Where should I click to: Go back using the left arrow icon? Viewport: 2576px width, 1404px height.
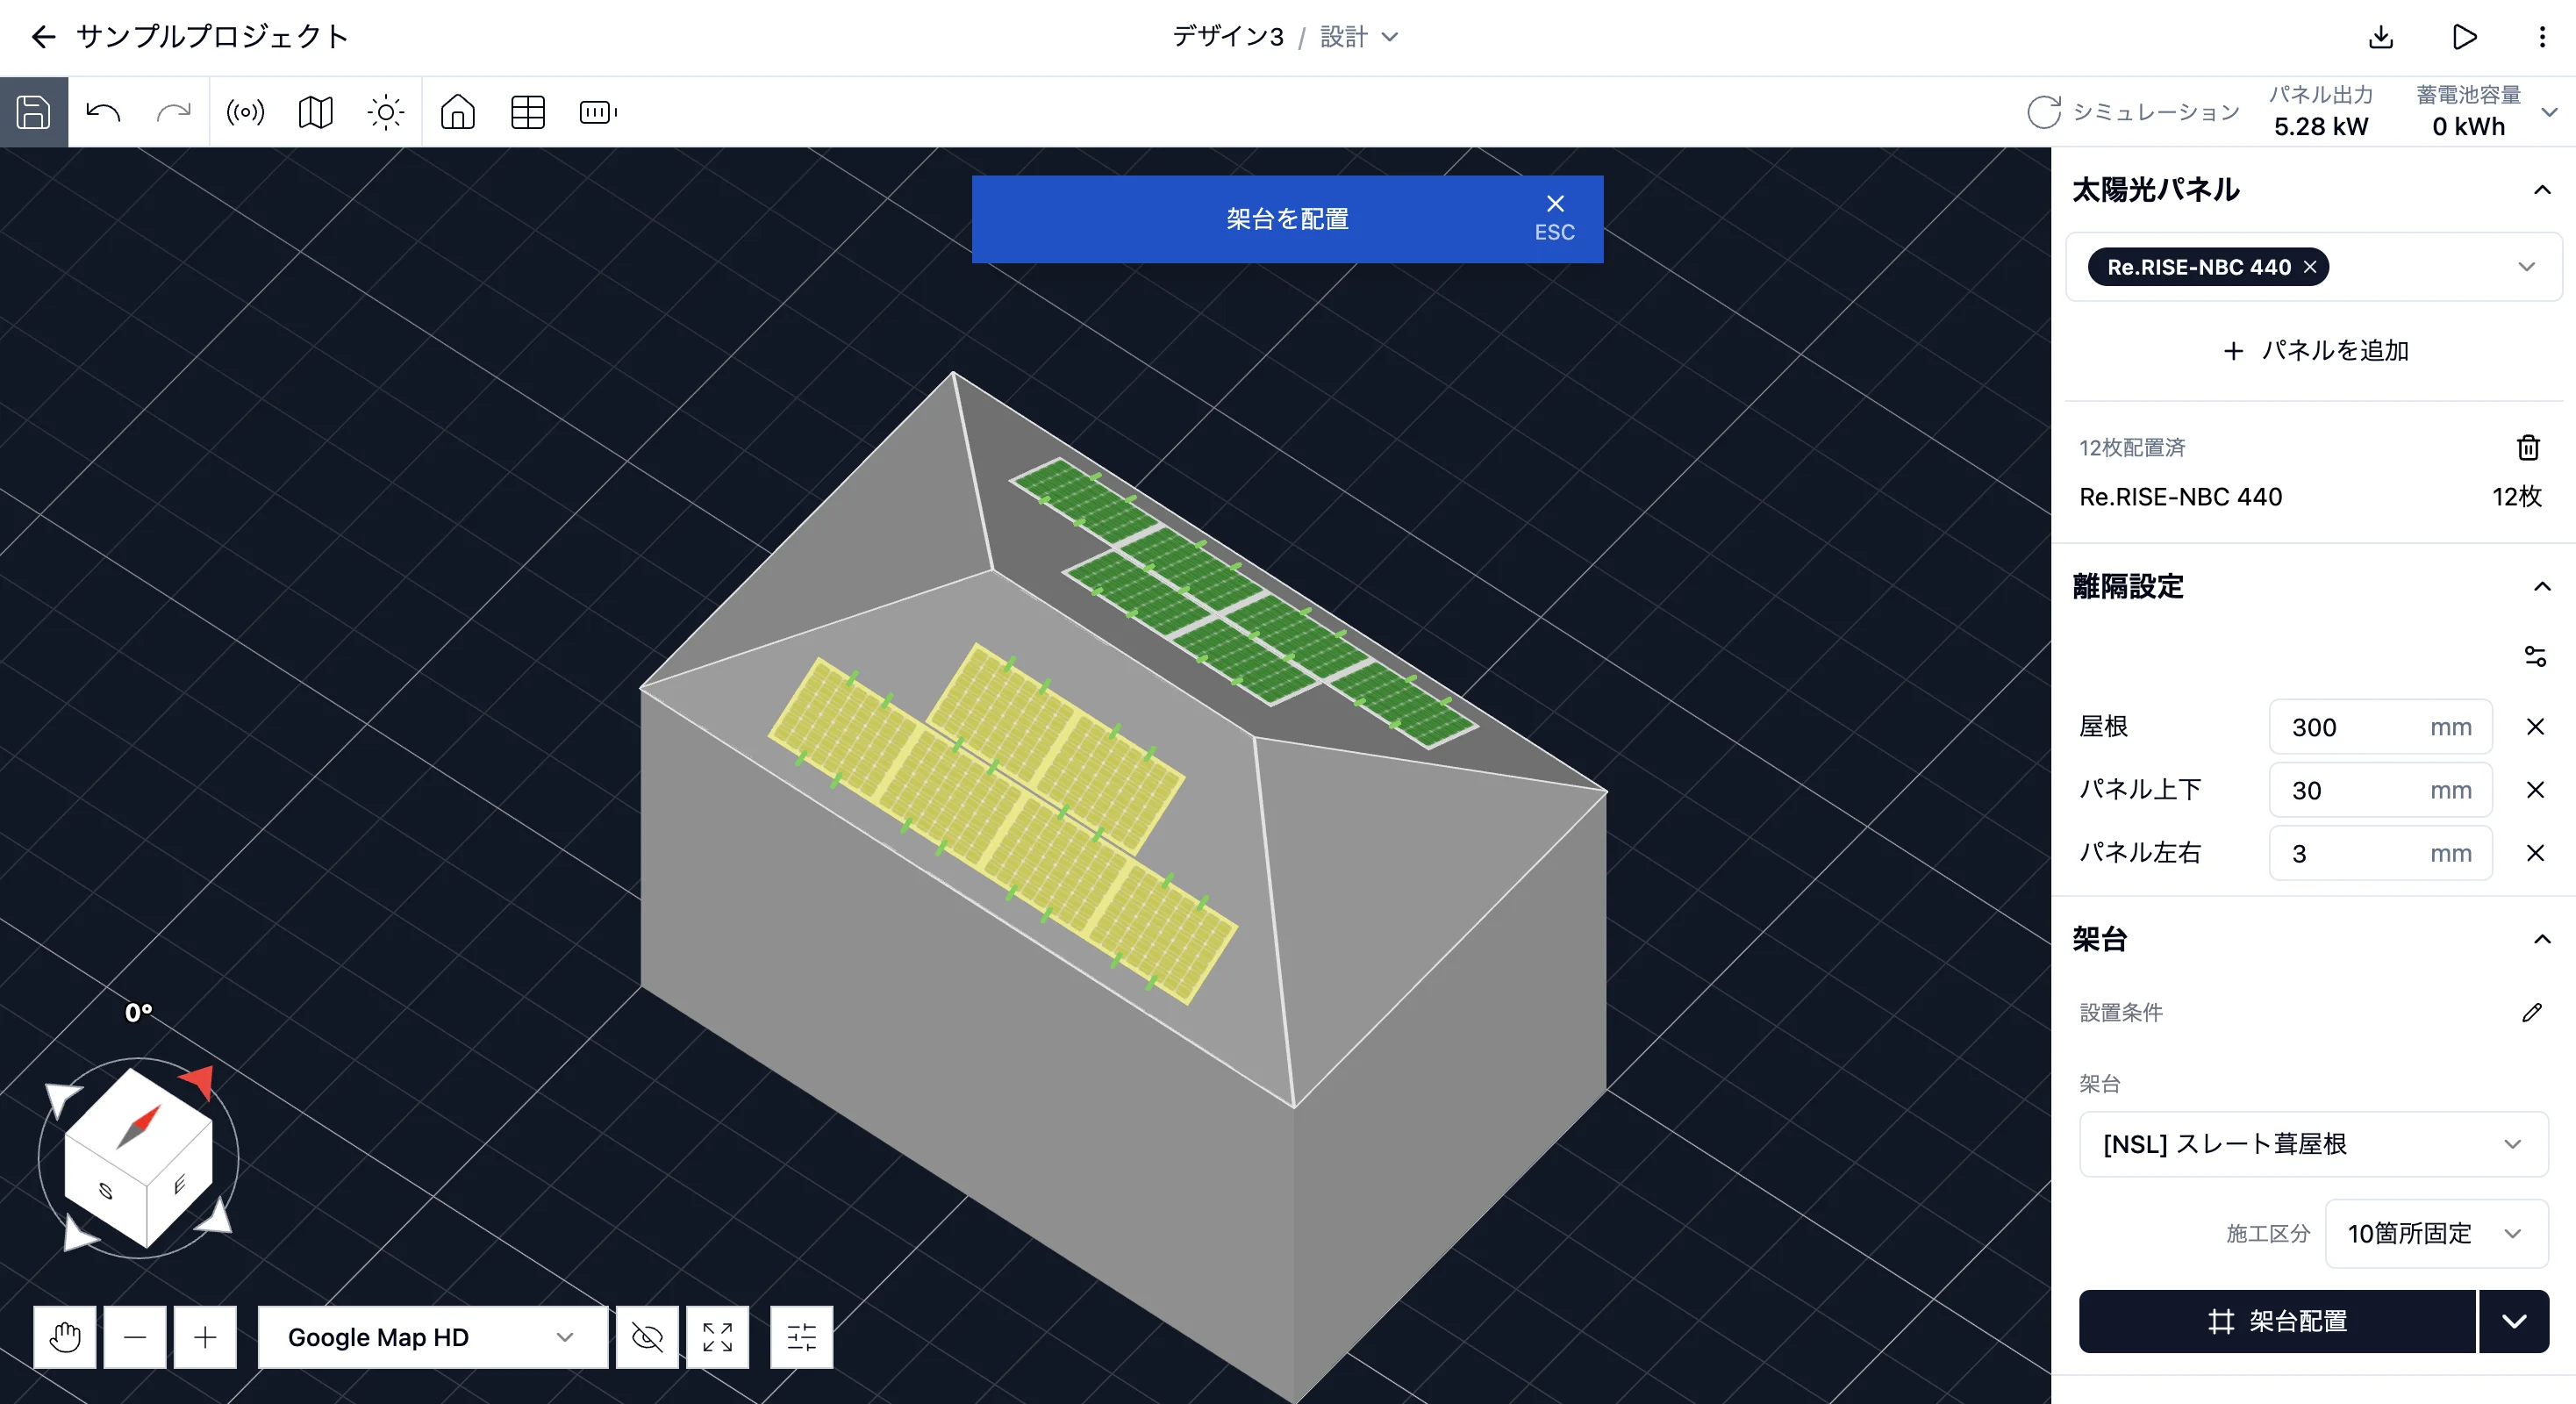point(43,37)
